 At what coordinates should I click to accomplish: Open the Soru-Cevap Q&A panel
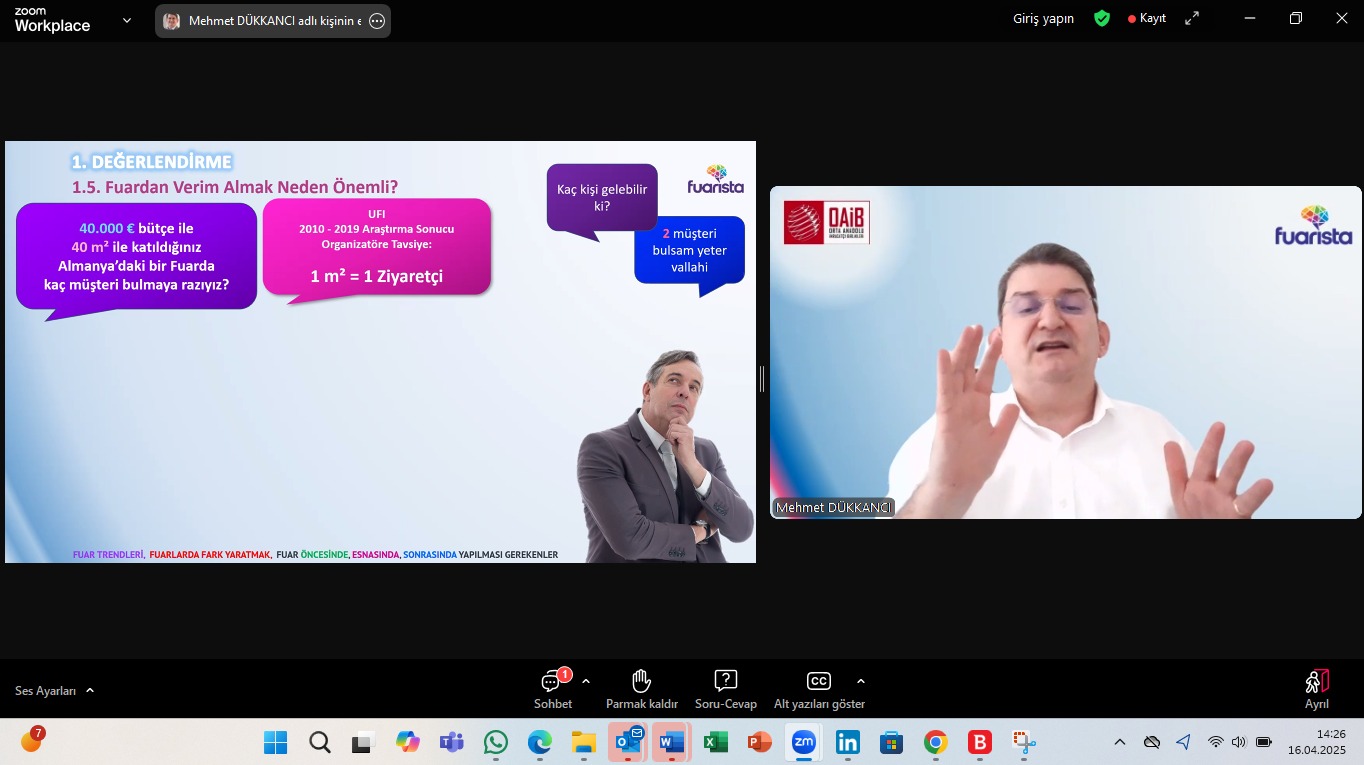click(726, 689)
